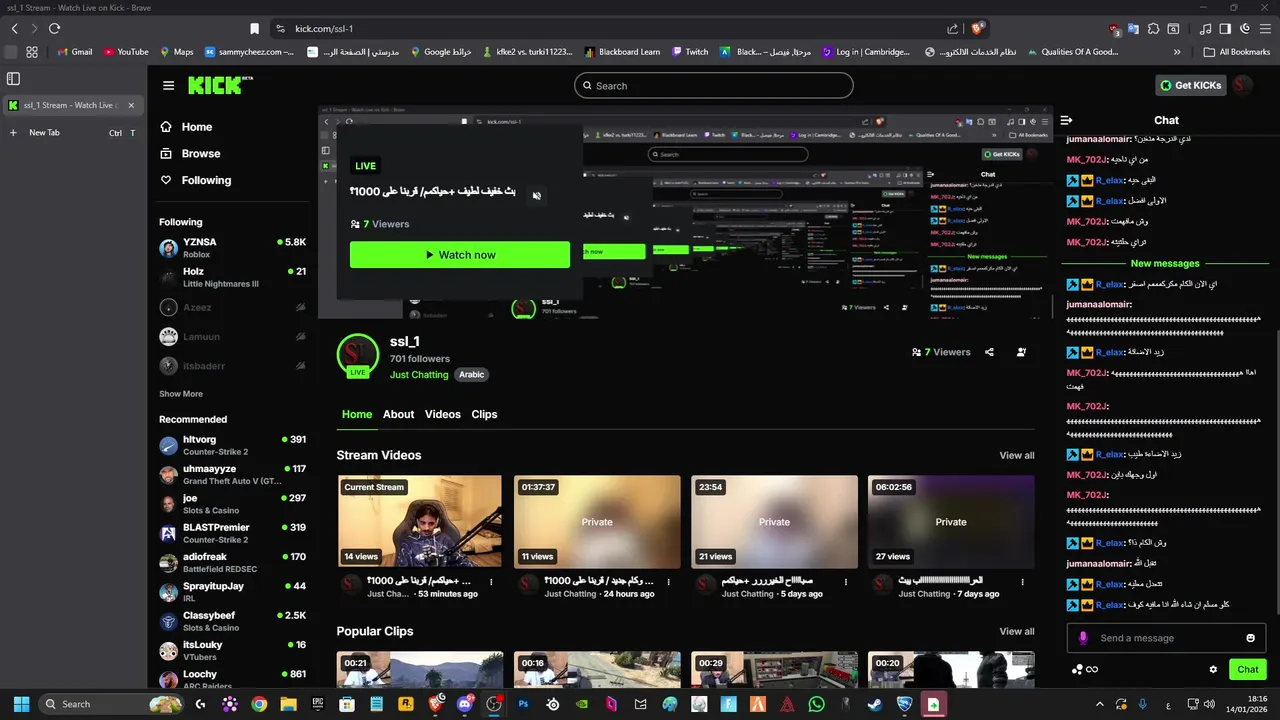Open the browser extensions puzzle icon
The height and width of the screenshot is (720, 1280).
pyautogui.click(x=1154, y=29)
